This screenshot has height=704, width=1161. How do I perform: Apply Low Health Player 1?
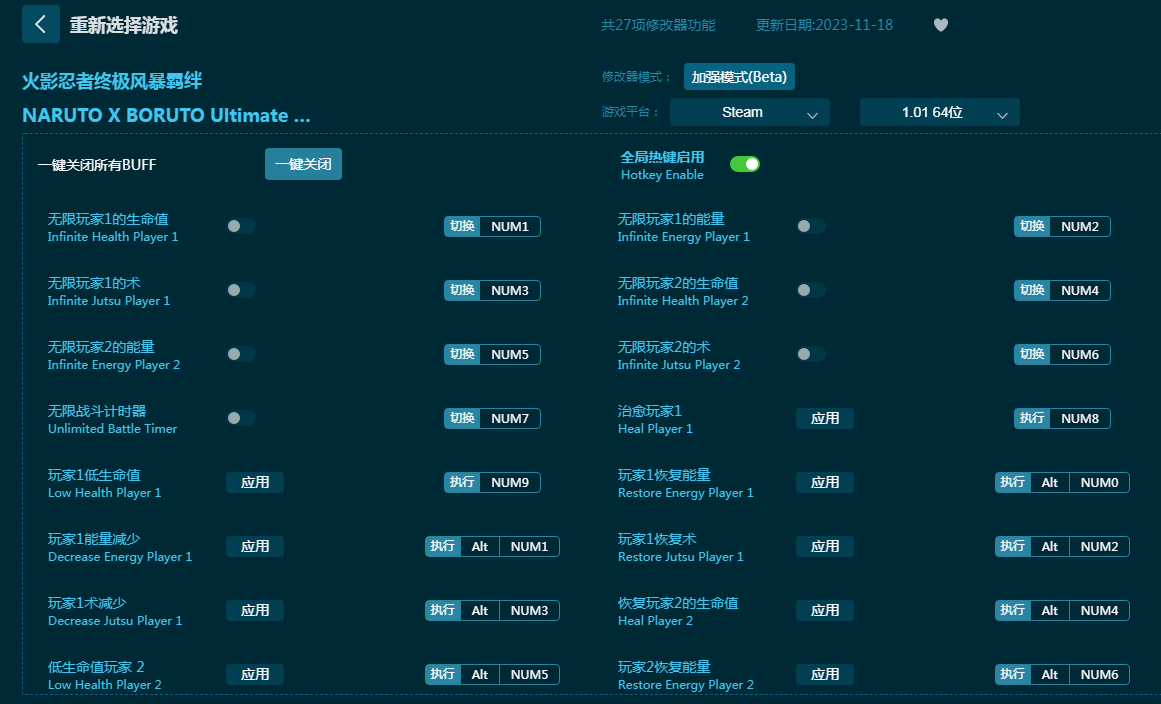255,483
